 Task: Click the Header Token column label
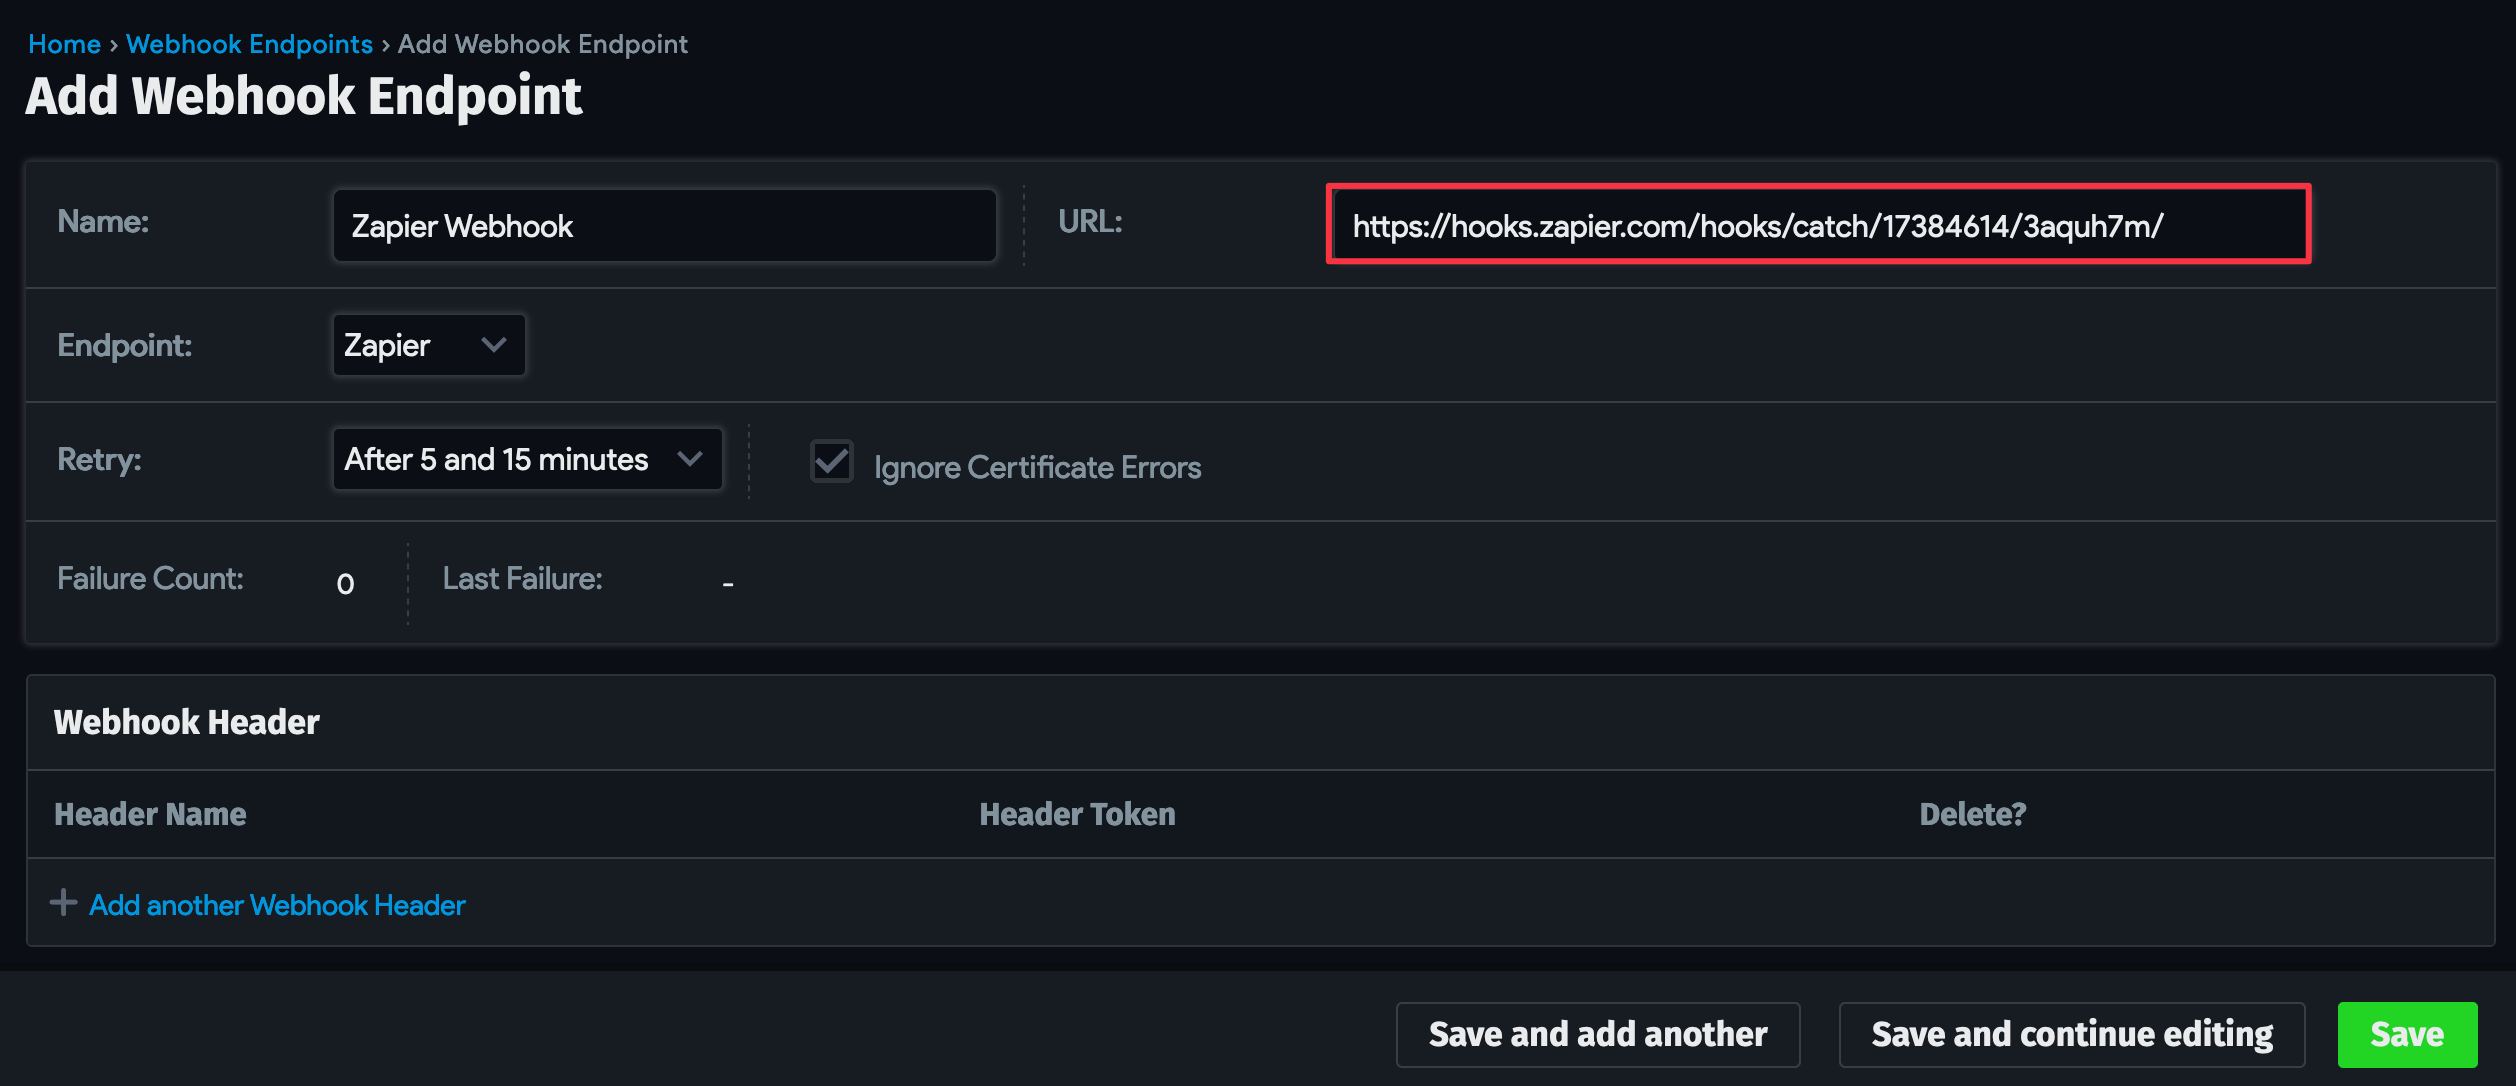(x=1076, y=814)
